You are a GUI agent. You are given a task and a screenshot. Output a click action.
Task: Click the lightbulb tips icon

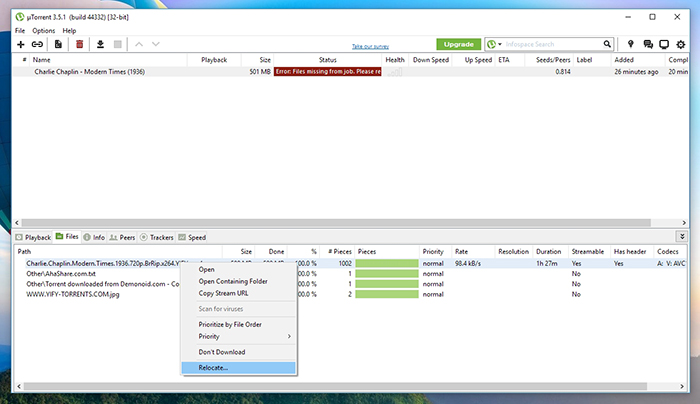click(630, 44)
